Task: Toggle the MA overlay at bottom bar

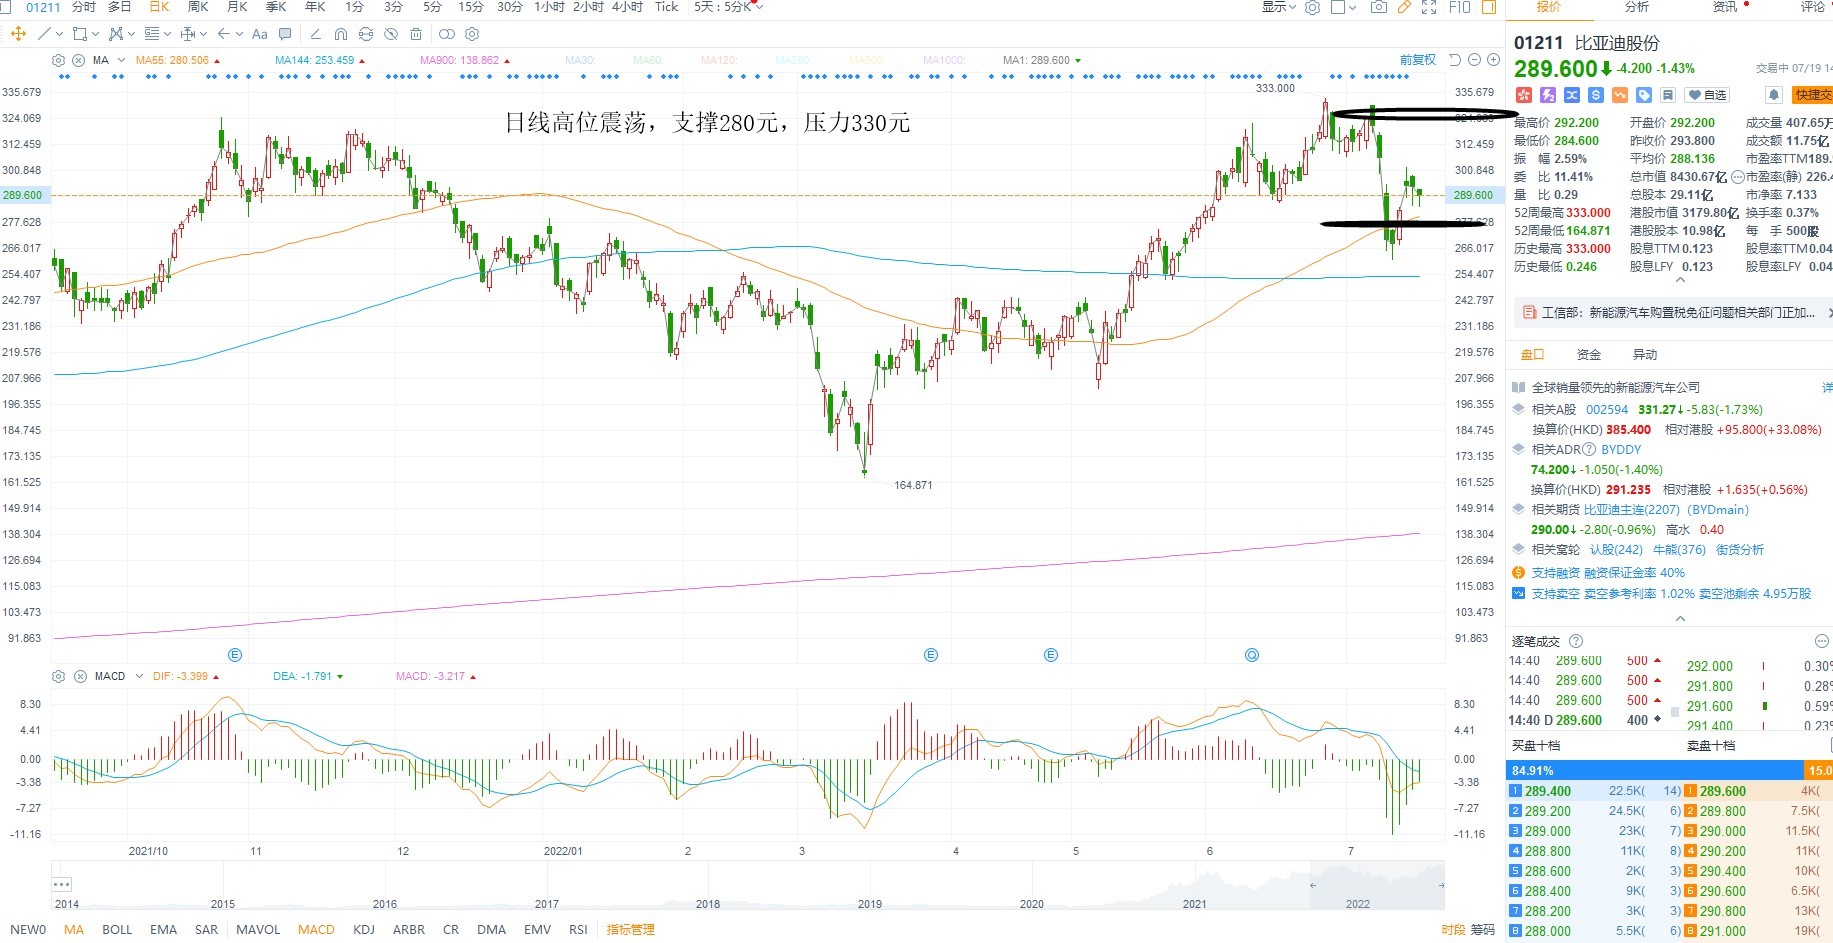Action: click(74, 930)
